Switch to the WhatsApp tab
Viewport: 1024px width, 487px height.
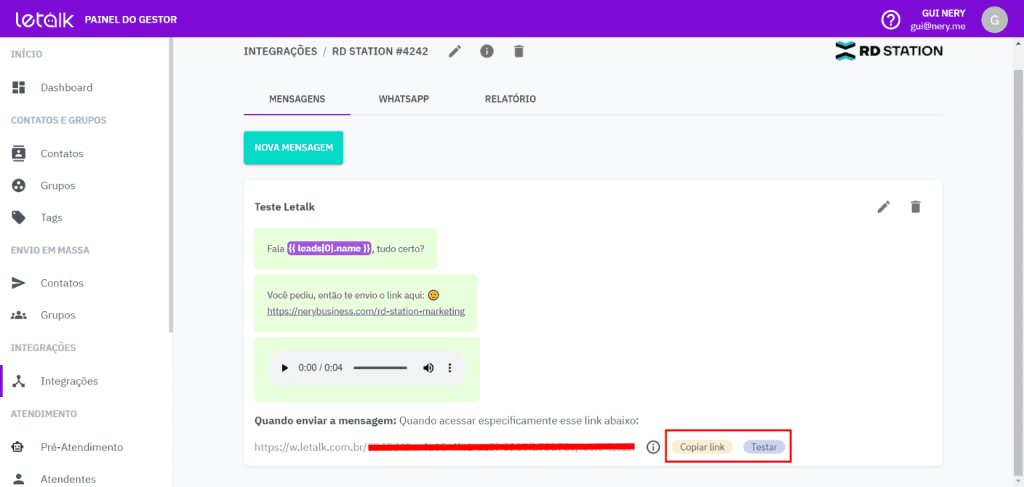[404, 99]
